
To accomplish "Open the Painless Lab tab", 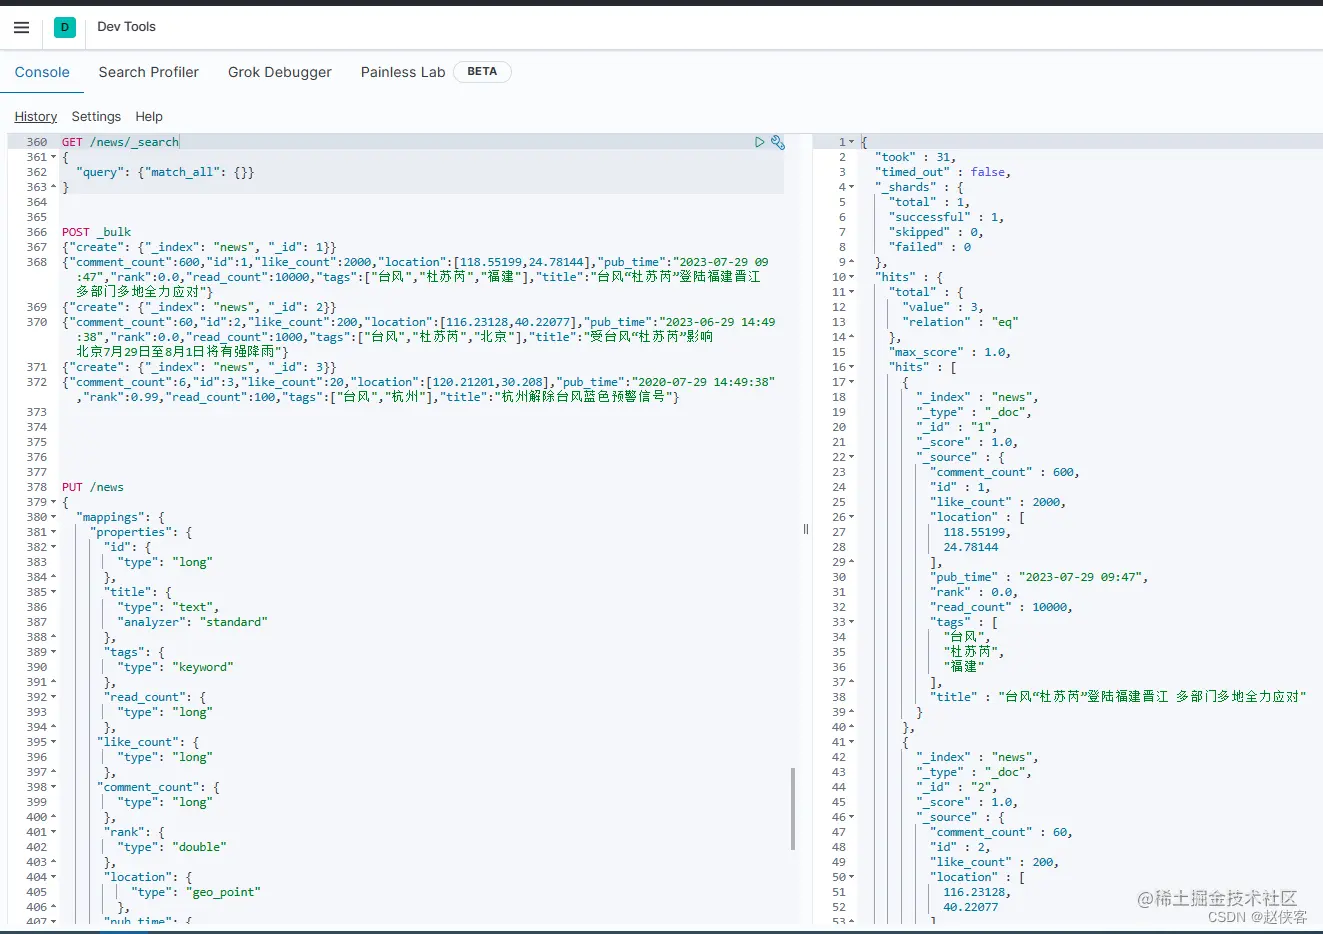I will pyautogui.click(x=403, y=72).
